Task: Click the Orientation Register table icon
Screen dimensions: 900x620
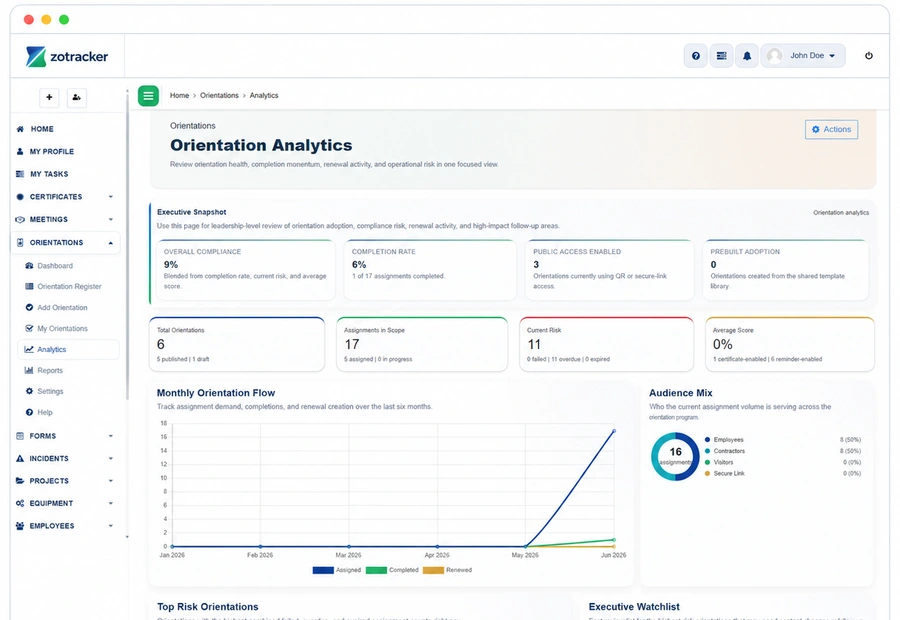Action: tap(29, 286)
